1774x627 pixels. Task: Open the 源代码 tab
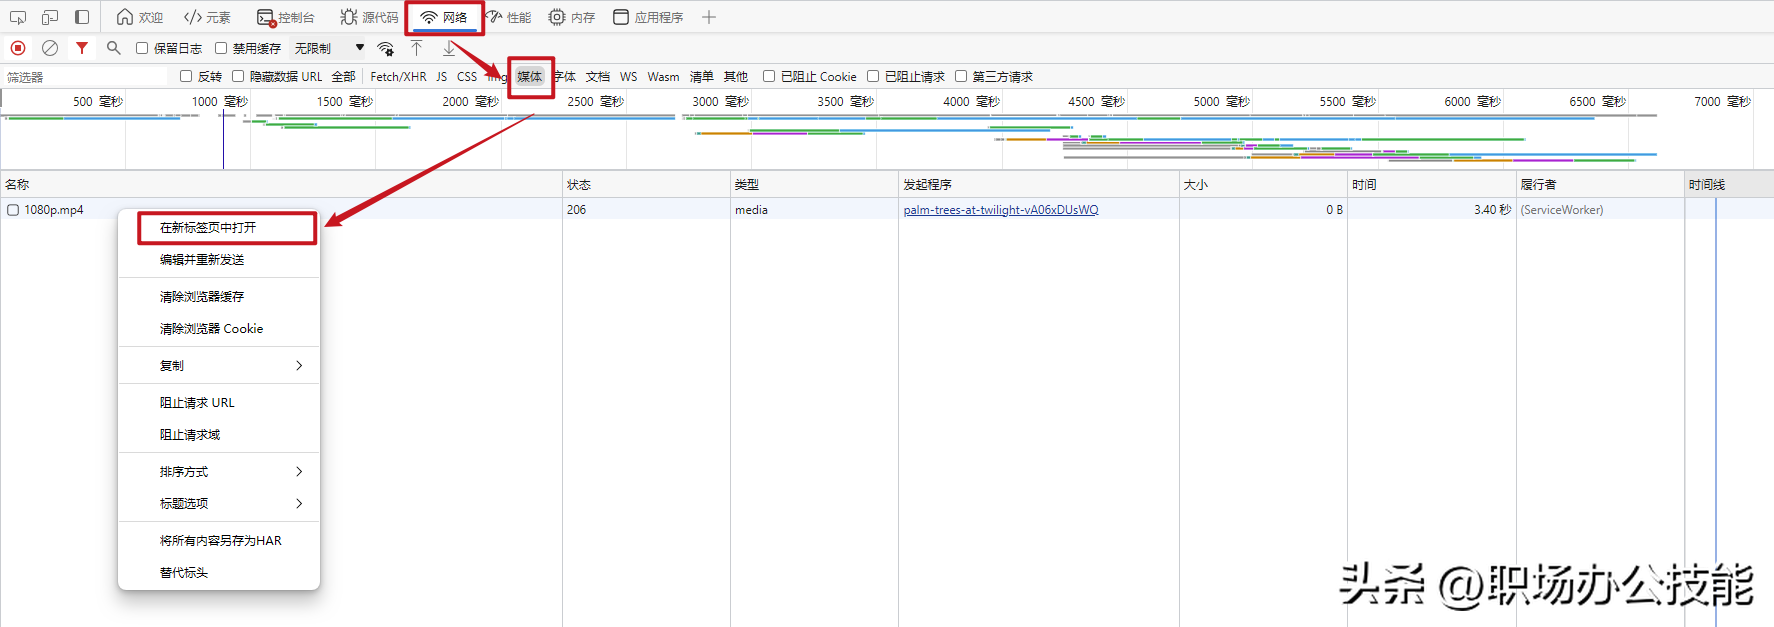click(x=369, y=17)
